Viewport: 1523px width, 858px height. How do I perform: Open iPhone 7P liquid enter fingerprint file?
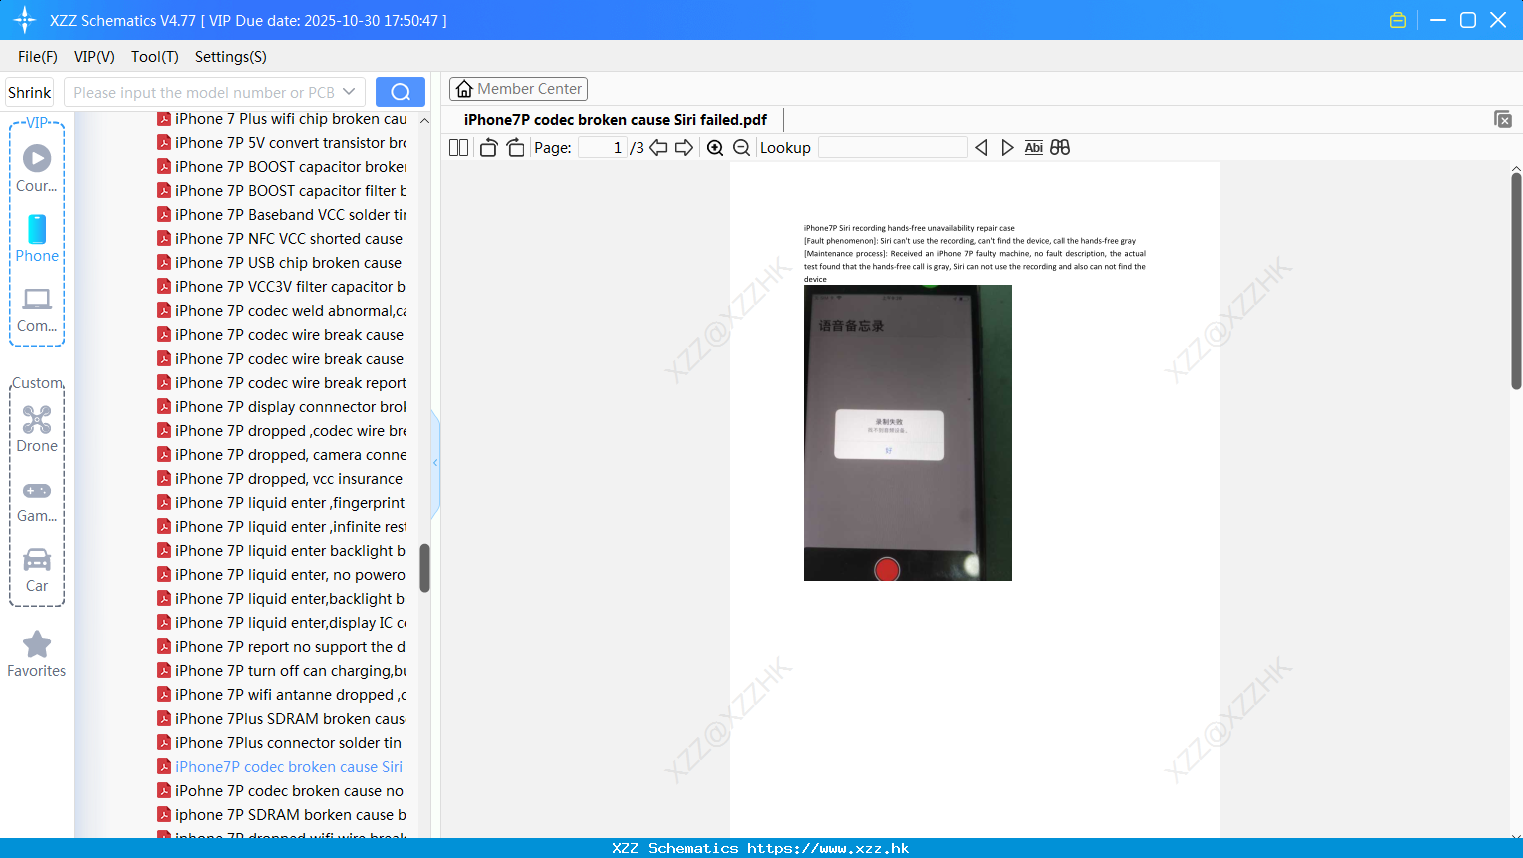point(282,503)
